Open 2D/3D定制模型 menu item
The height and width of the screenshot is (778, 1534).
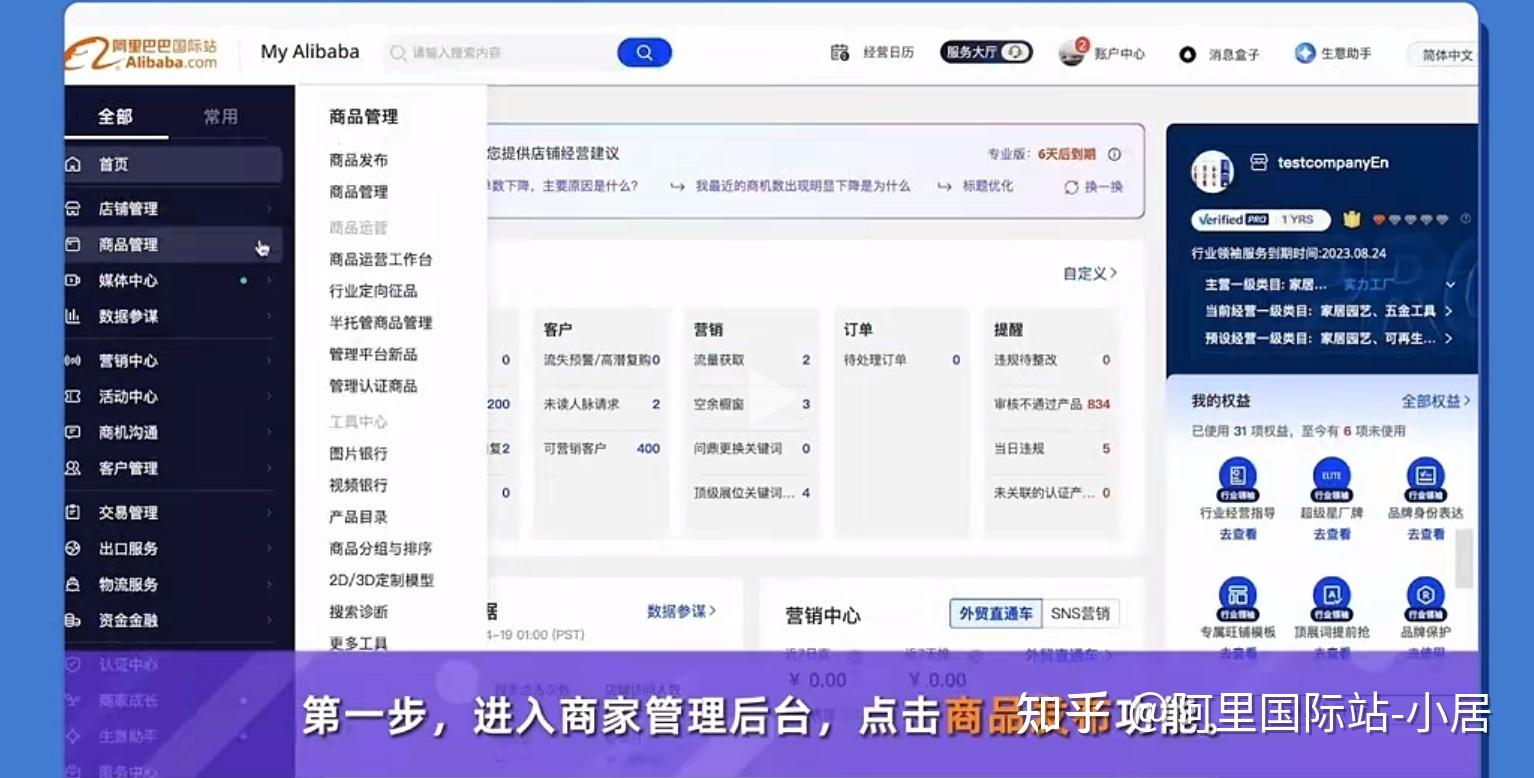[x=381, y=580]
